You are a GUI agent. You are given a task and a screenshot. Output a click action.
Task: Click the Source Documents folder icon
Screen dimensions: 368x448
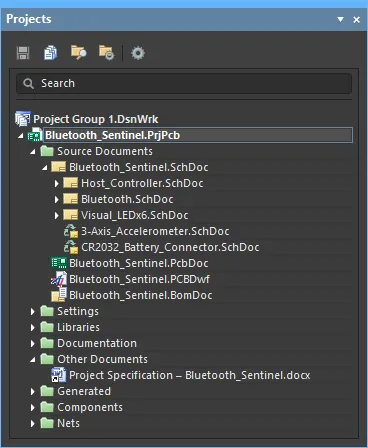(x=47, y=151)
